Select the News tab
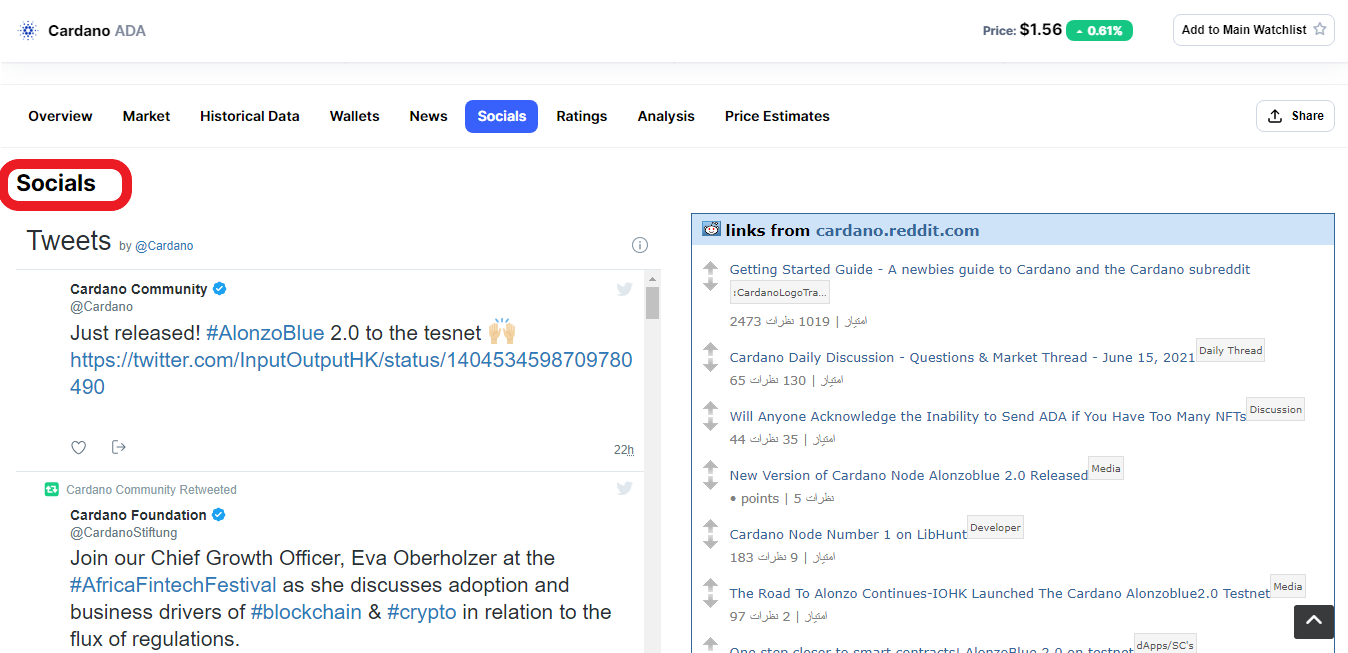 pyautogui.click(x=428, y=116)
